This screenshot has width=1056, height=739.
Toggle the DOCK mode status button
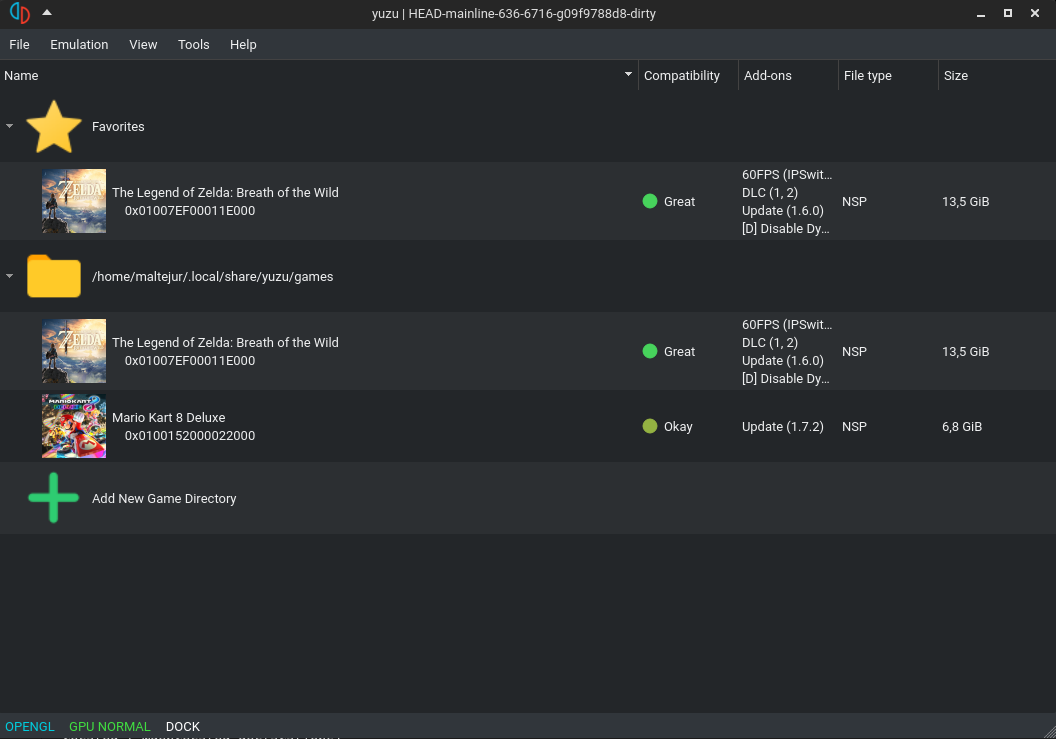pos(183,726)
